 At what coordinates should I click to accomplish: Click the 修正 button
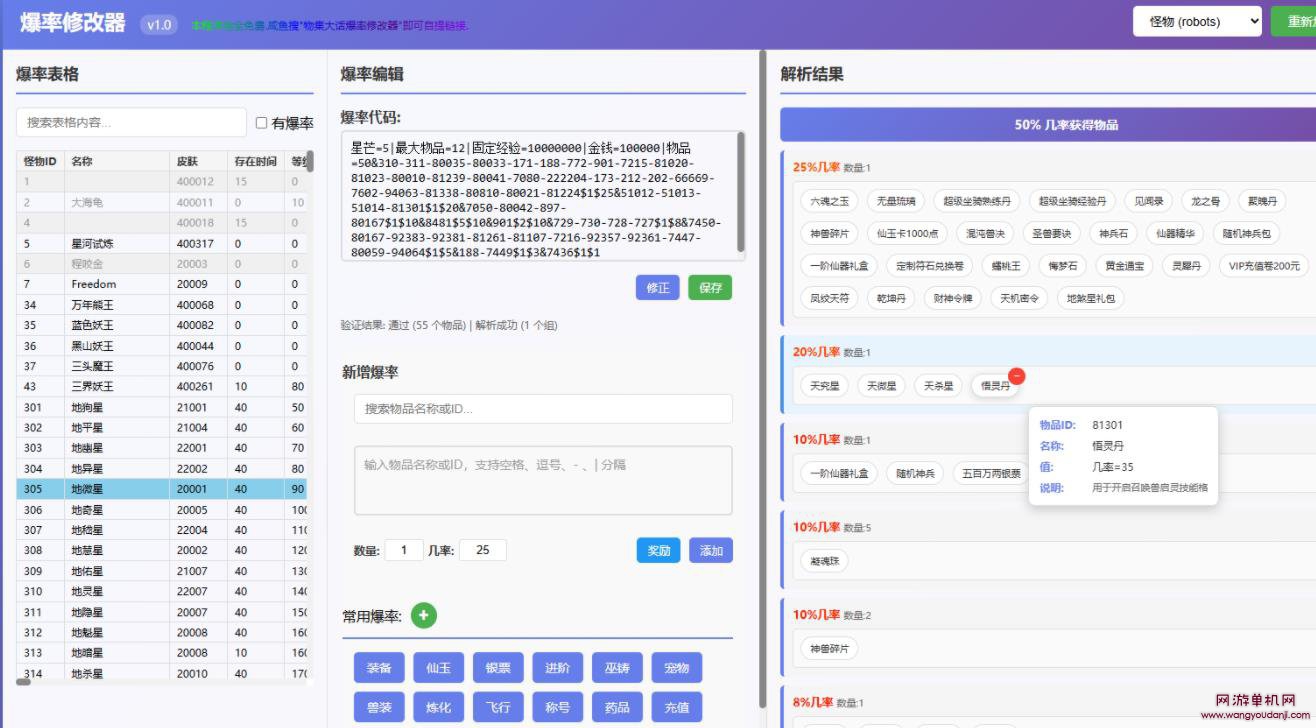click(657, 288)
